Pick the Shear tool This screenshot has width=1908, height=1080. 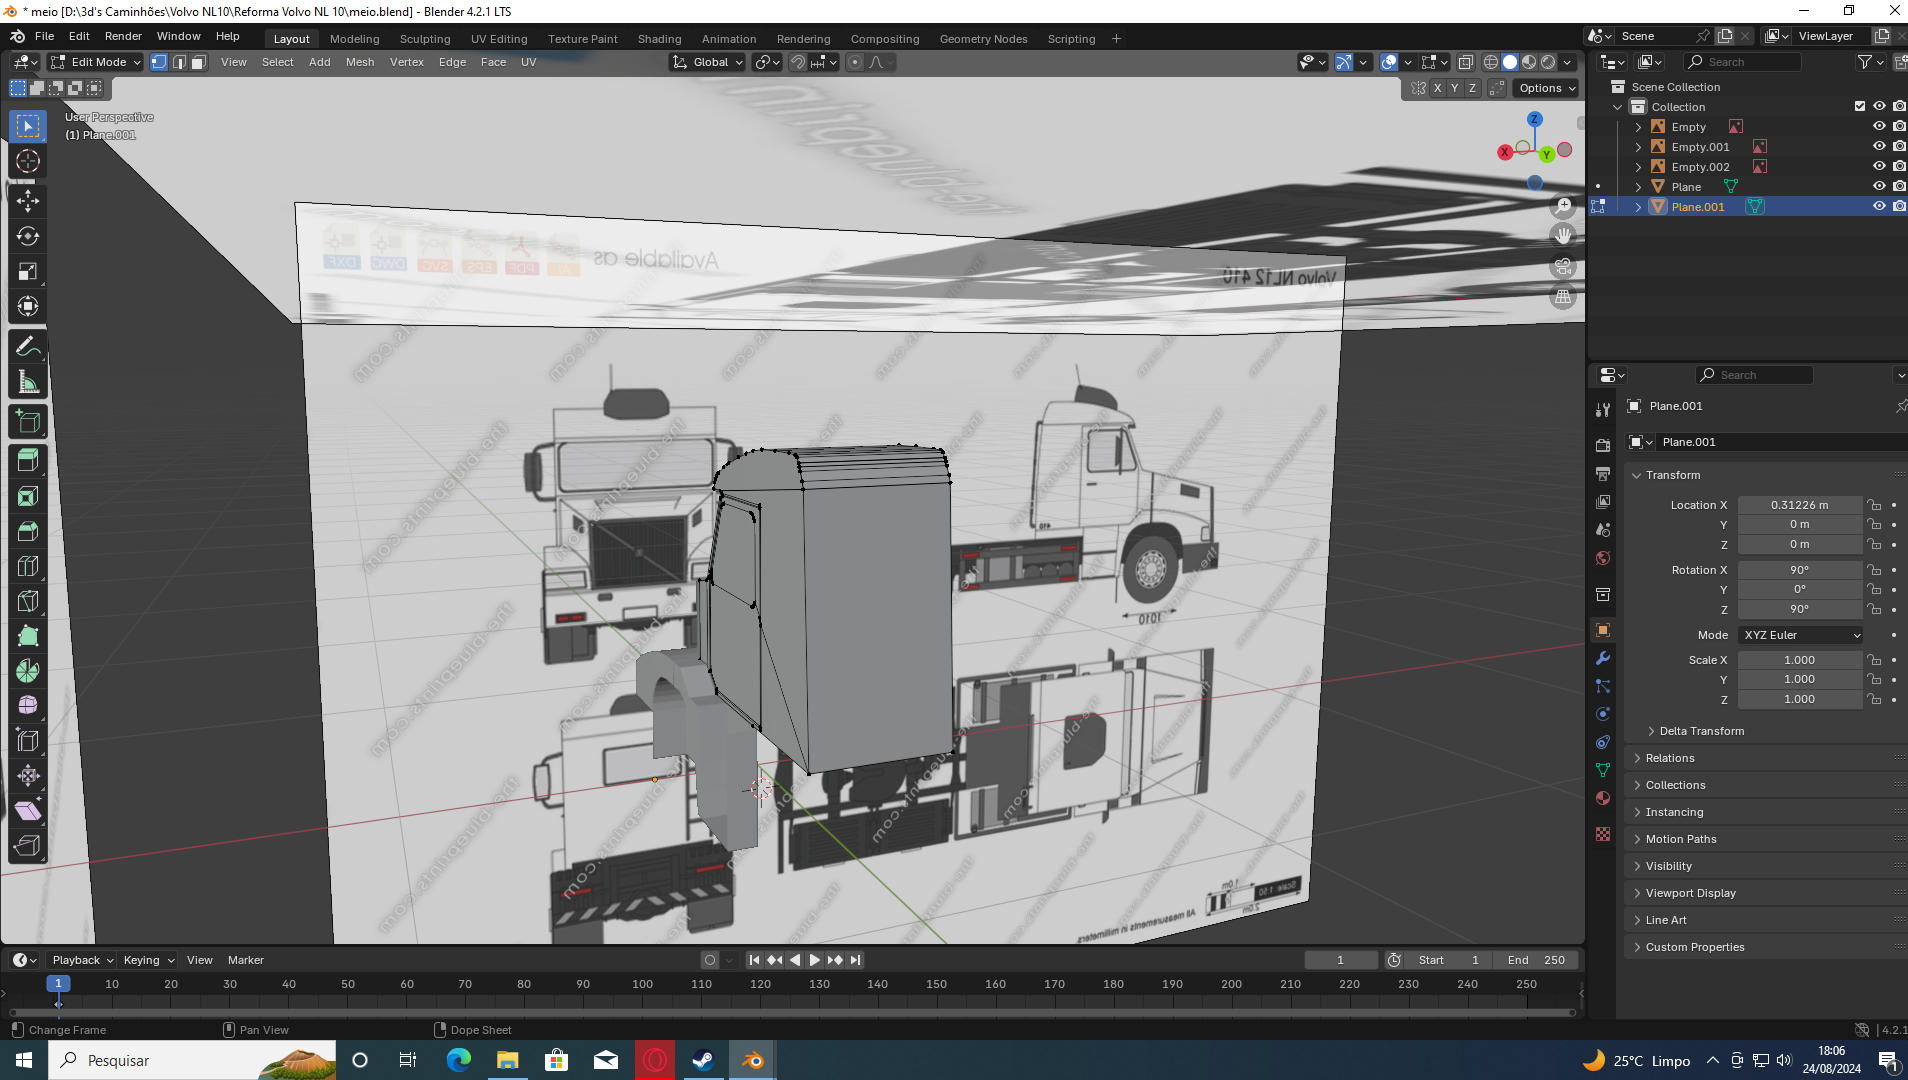coord(28,811)
